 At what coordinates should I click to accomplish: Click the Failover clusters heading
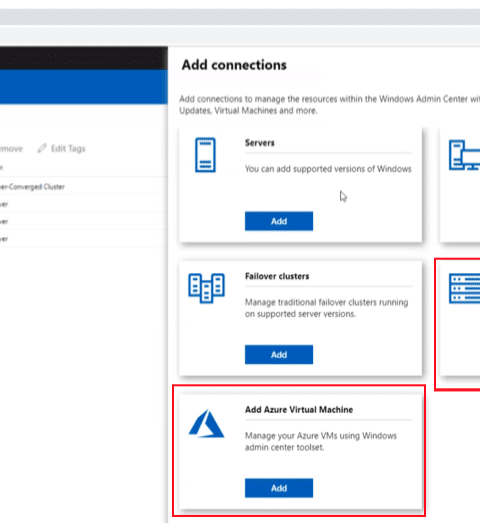click(x=277, y=276)
